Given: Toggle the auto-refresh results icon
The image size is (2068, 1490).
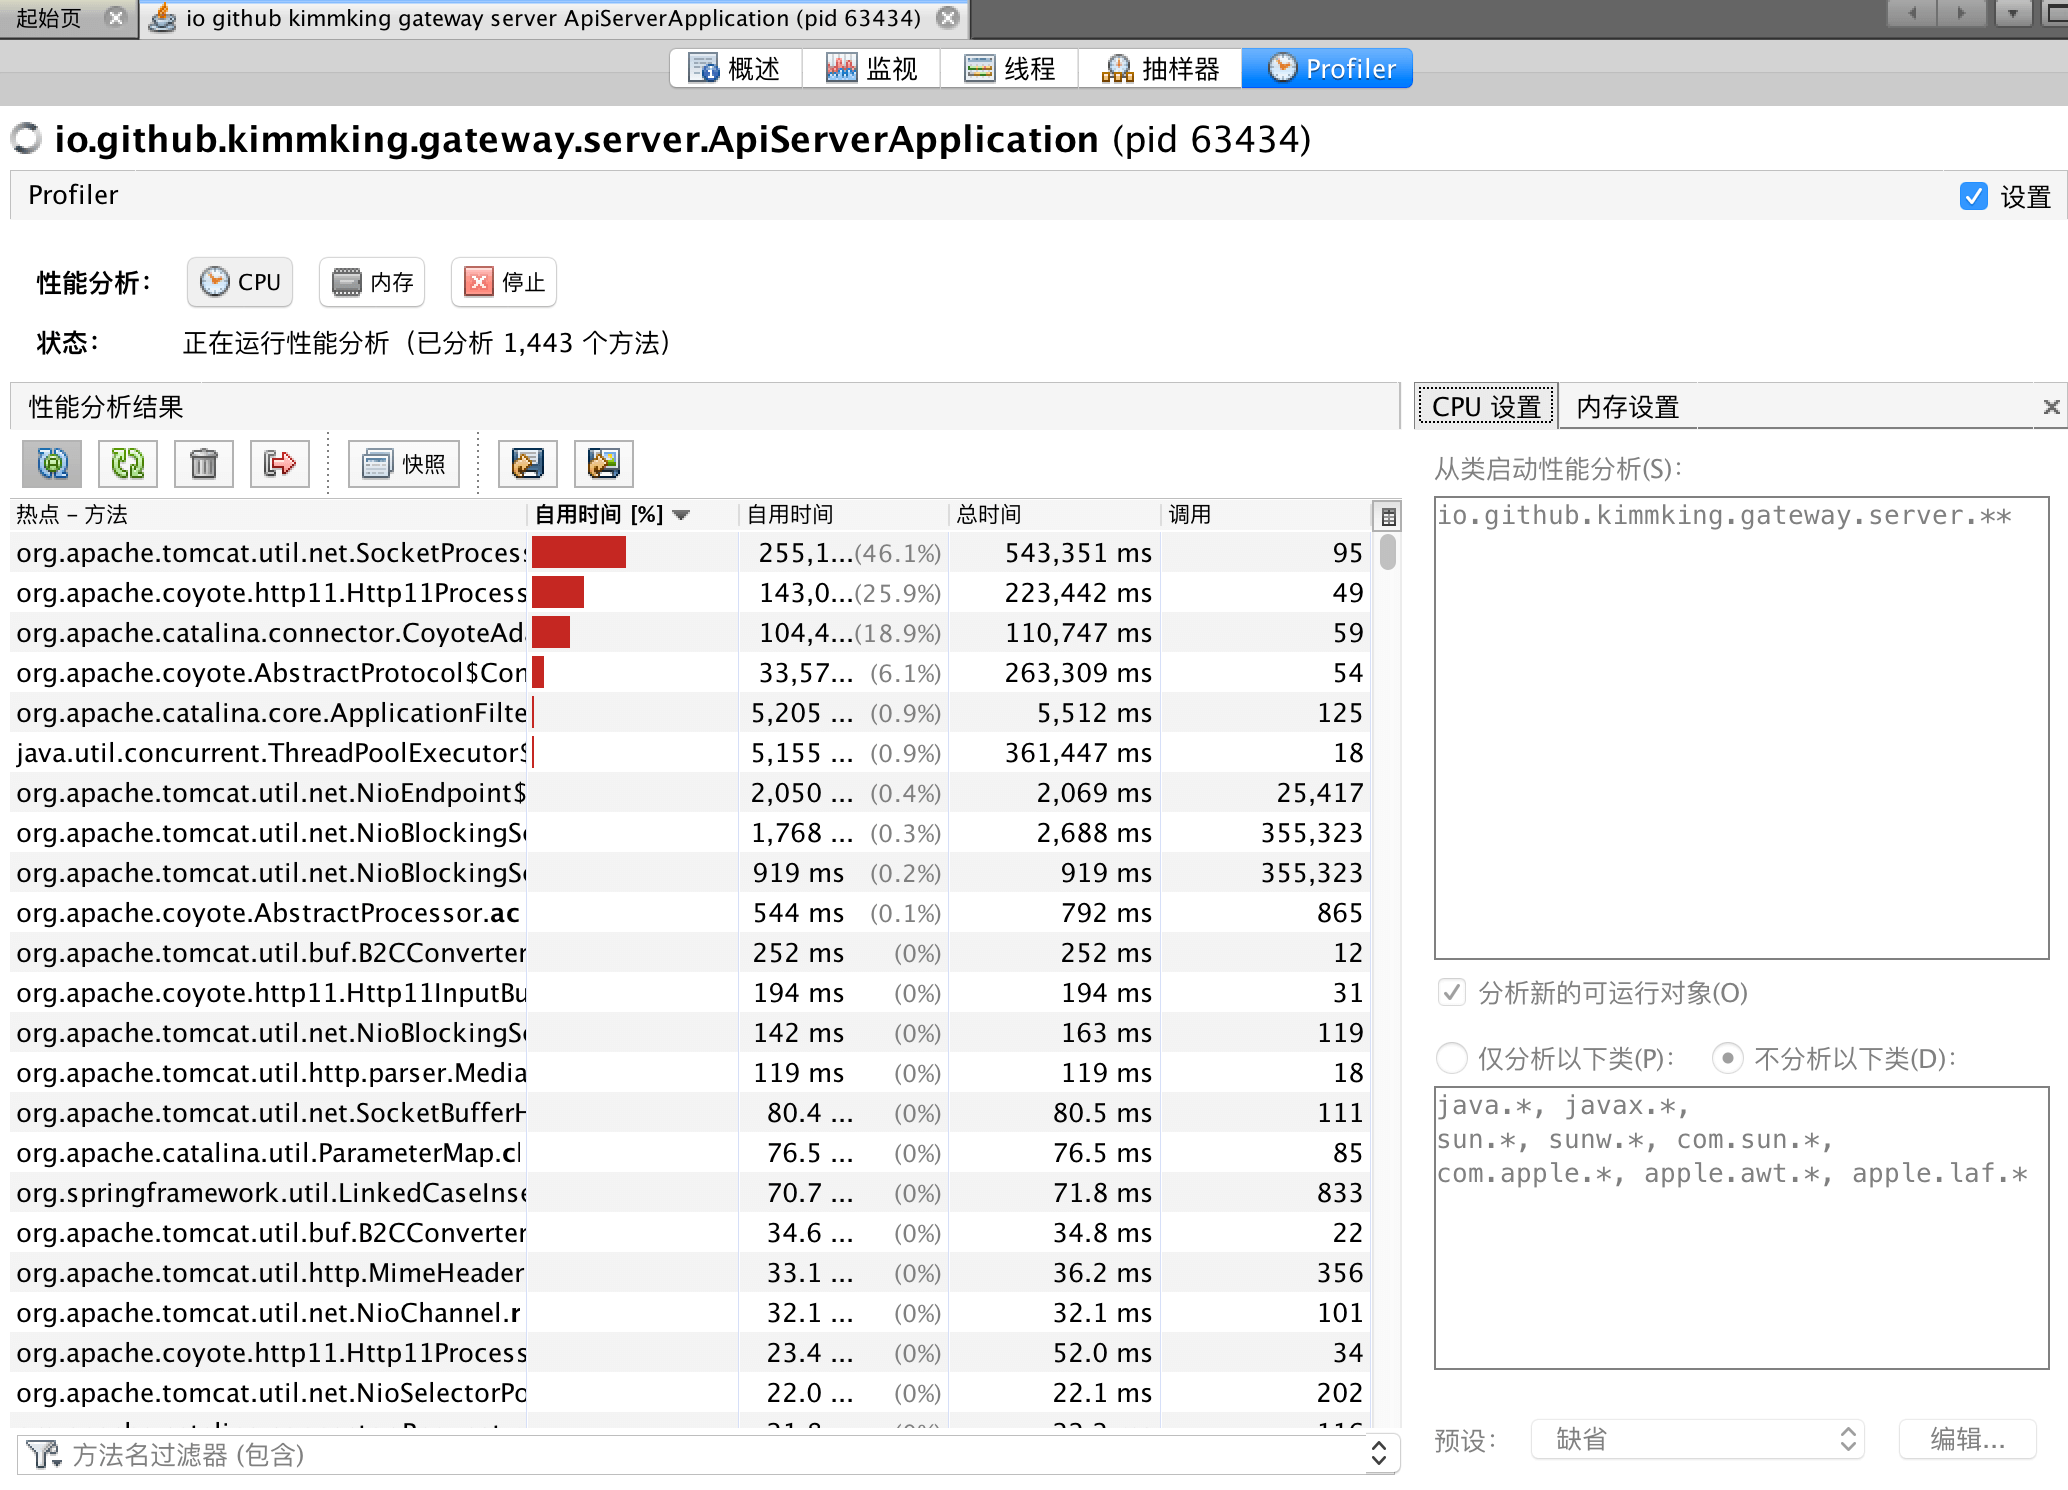Looking at the screenshot, I should (52, 464).
